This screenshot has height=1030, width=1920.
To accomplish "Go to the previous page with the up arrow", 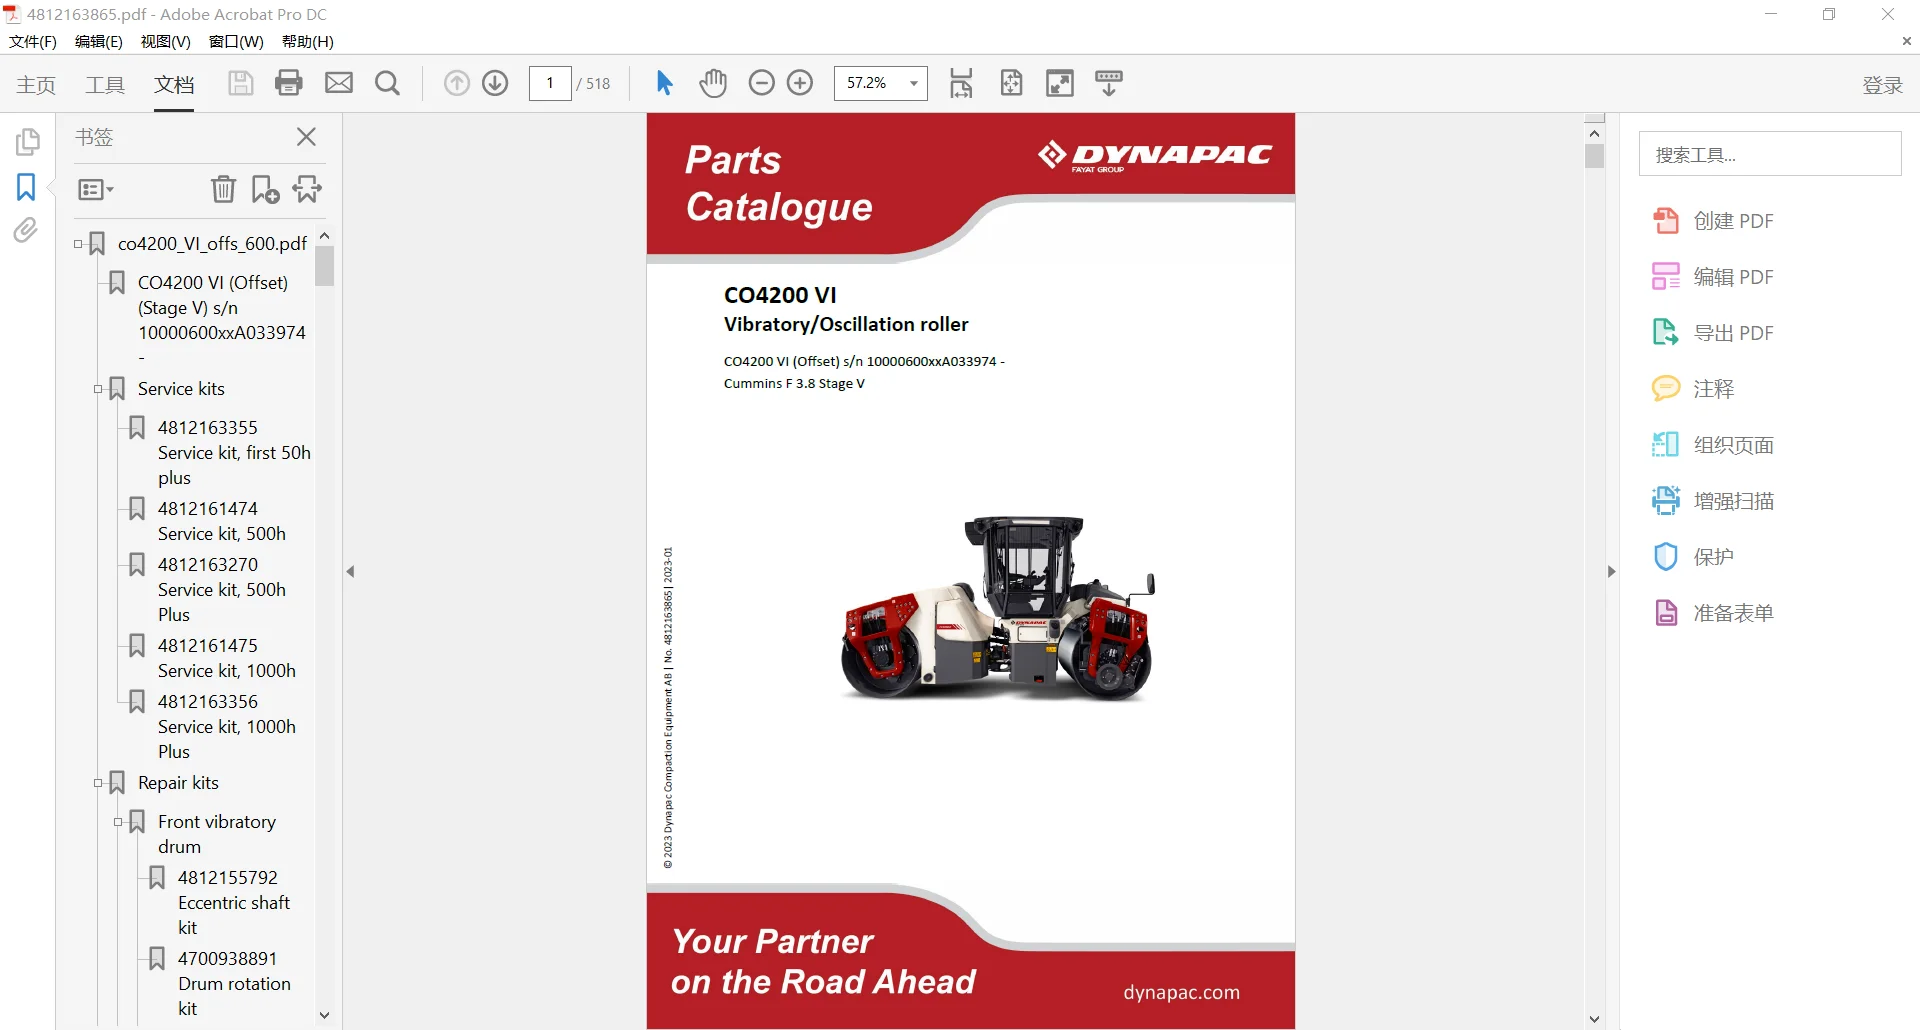I will [457, 83].
